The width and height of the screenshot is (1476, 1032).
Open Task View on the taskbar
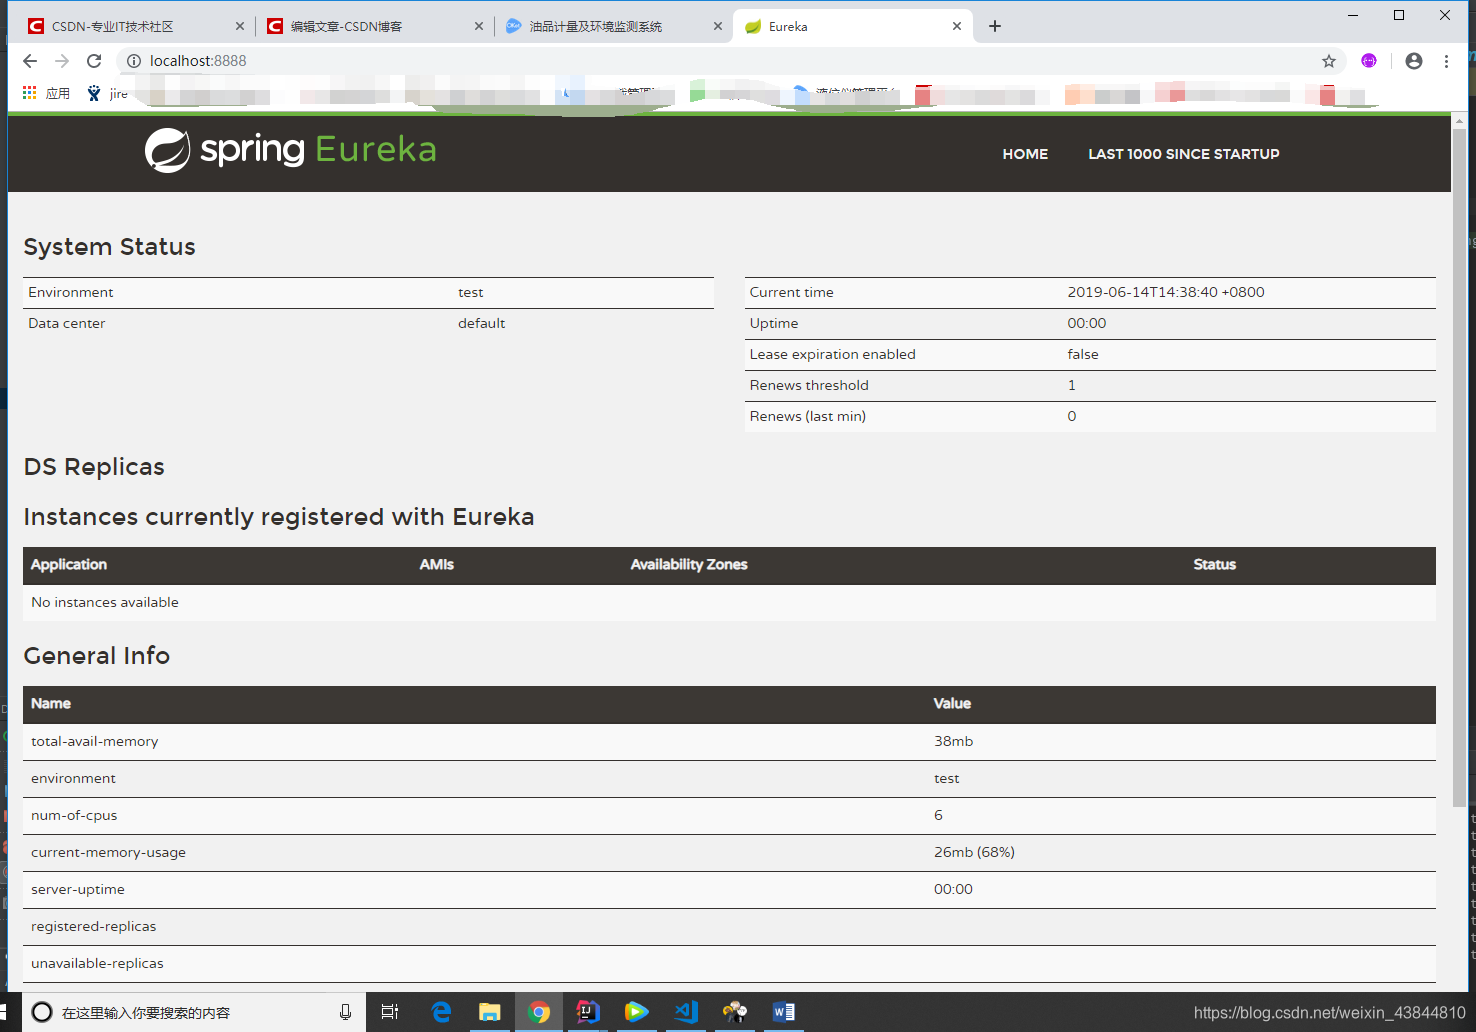(x=390, y=1012)
